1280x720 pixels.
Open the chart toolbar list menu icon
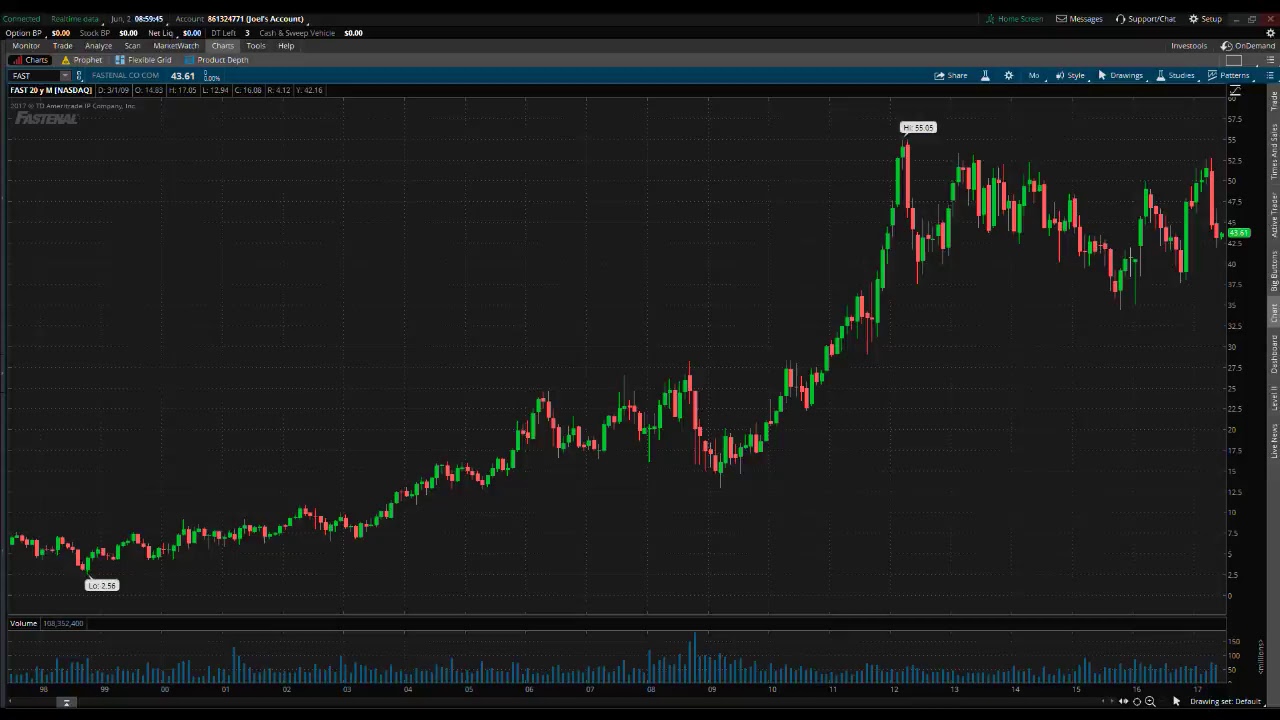click(x=1272, y=76)
